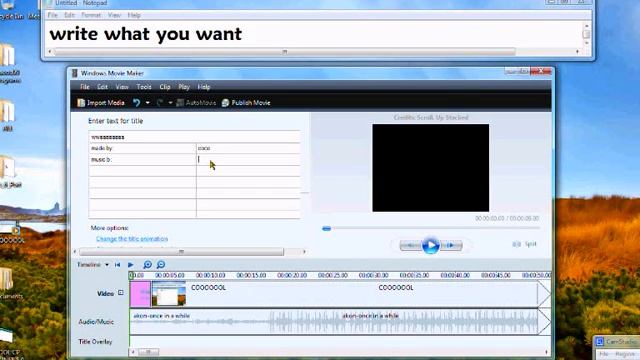The image size is (640, 360).
Task: Click the 'music b:' credit cell
Action: 142,160
